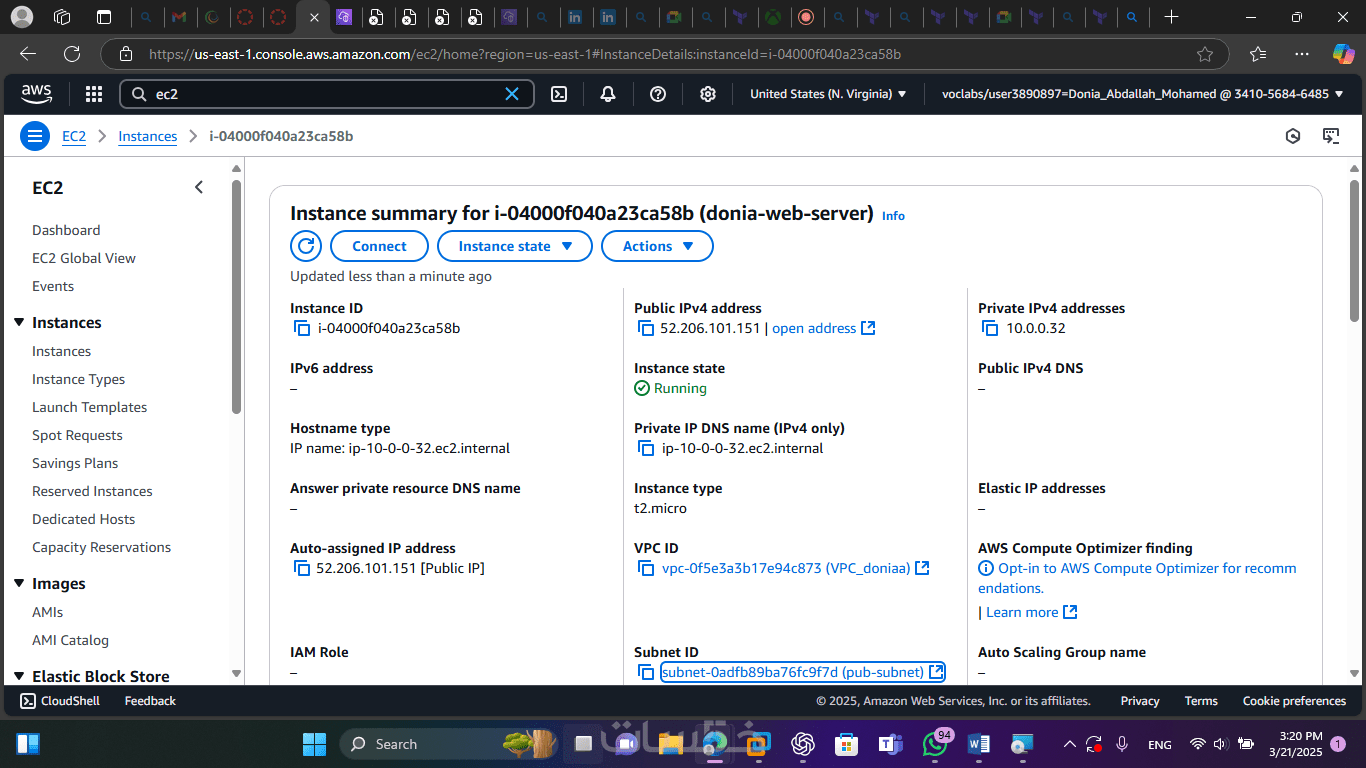Open region selector United States (N. Virginia)

point(828,94)
